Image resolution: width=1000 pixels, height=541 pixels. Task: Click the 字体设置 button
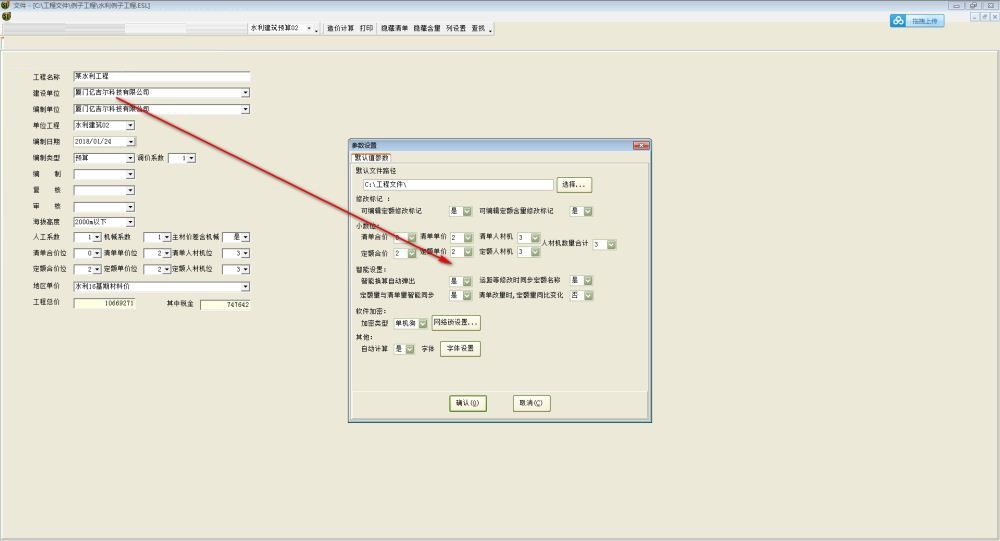coord(459,349)
